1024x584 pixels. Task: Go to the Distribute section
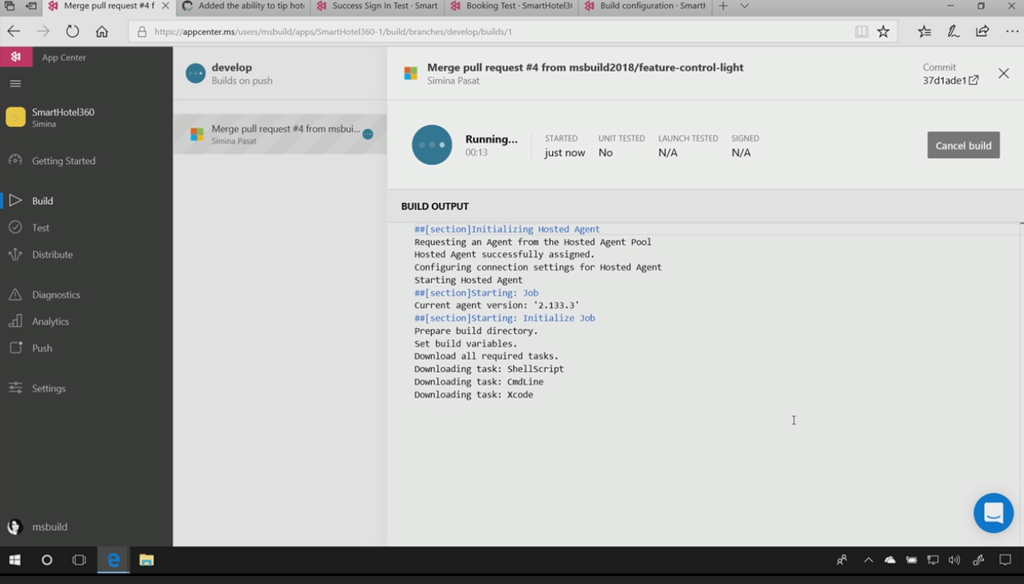(52, 255)
